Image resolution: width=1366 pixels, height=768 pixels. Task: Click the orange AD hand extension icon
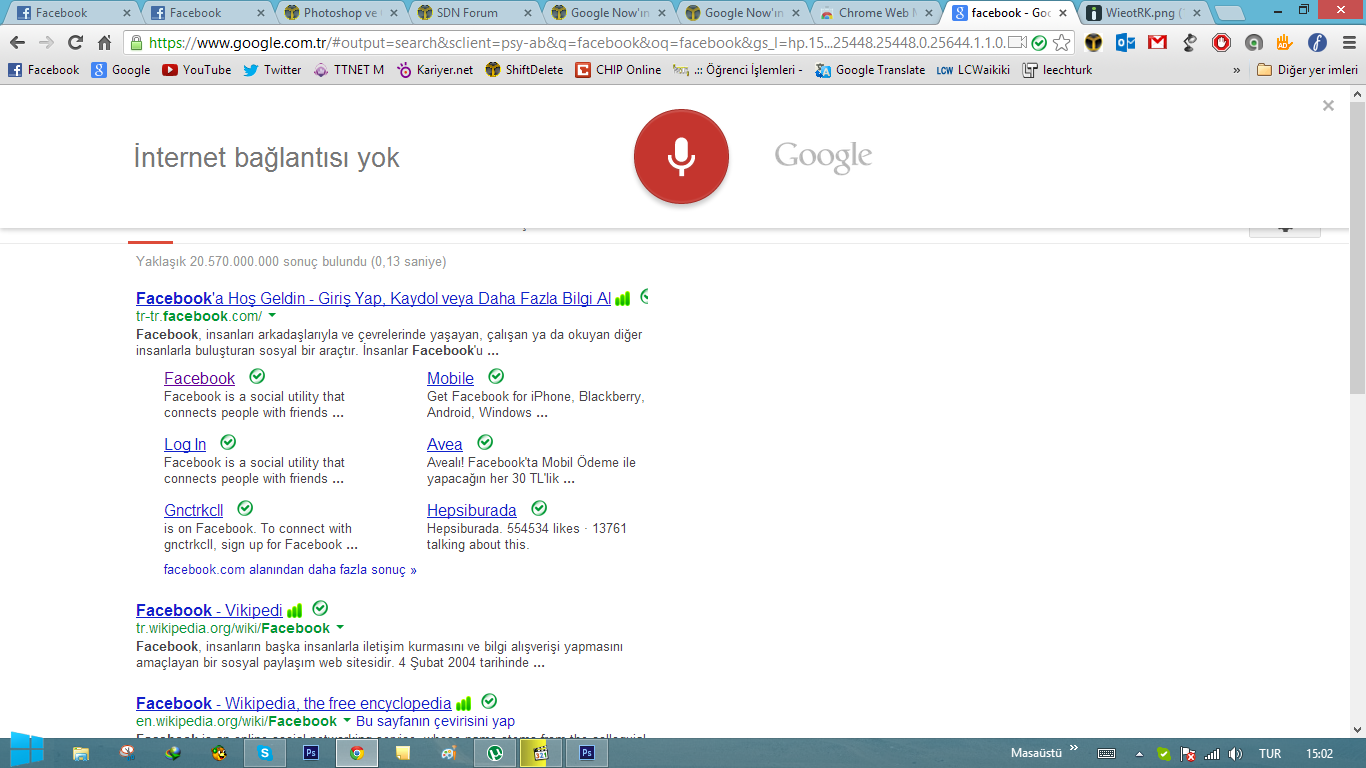click(1284, 43)
